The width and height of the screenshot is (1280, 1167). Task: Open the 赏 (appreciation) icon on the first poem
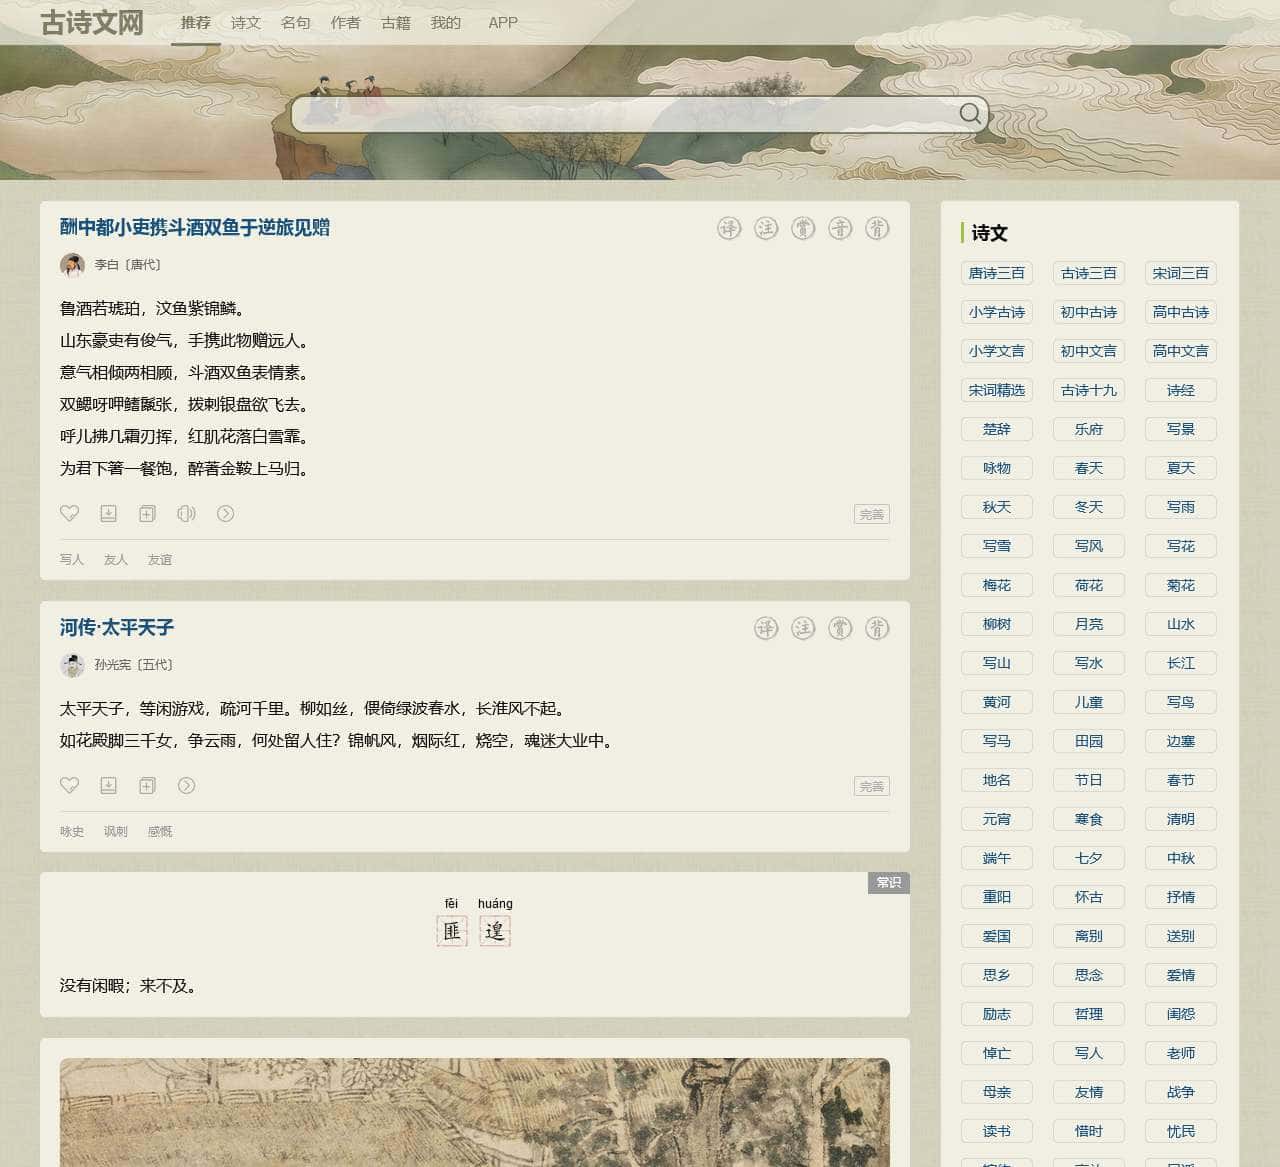tap(803, 228)
